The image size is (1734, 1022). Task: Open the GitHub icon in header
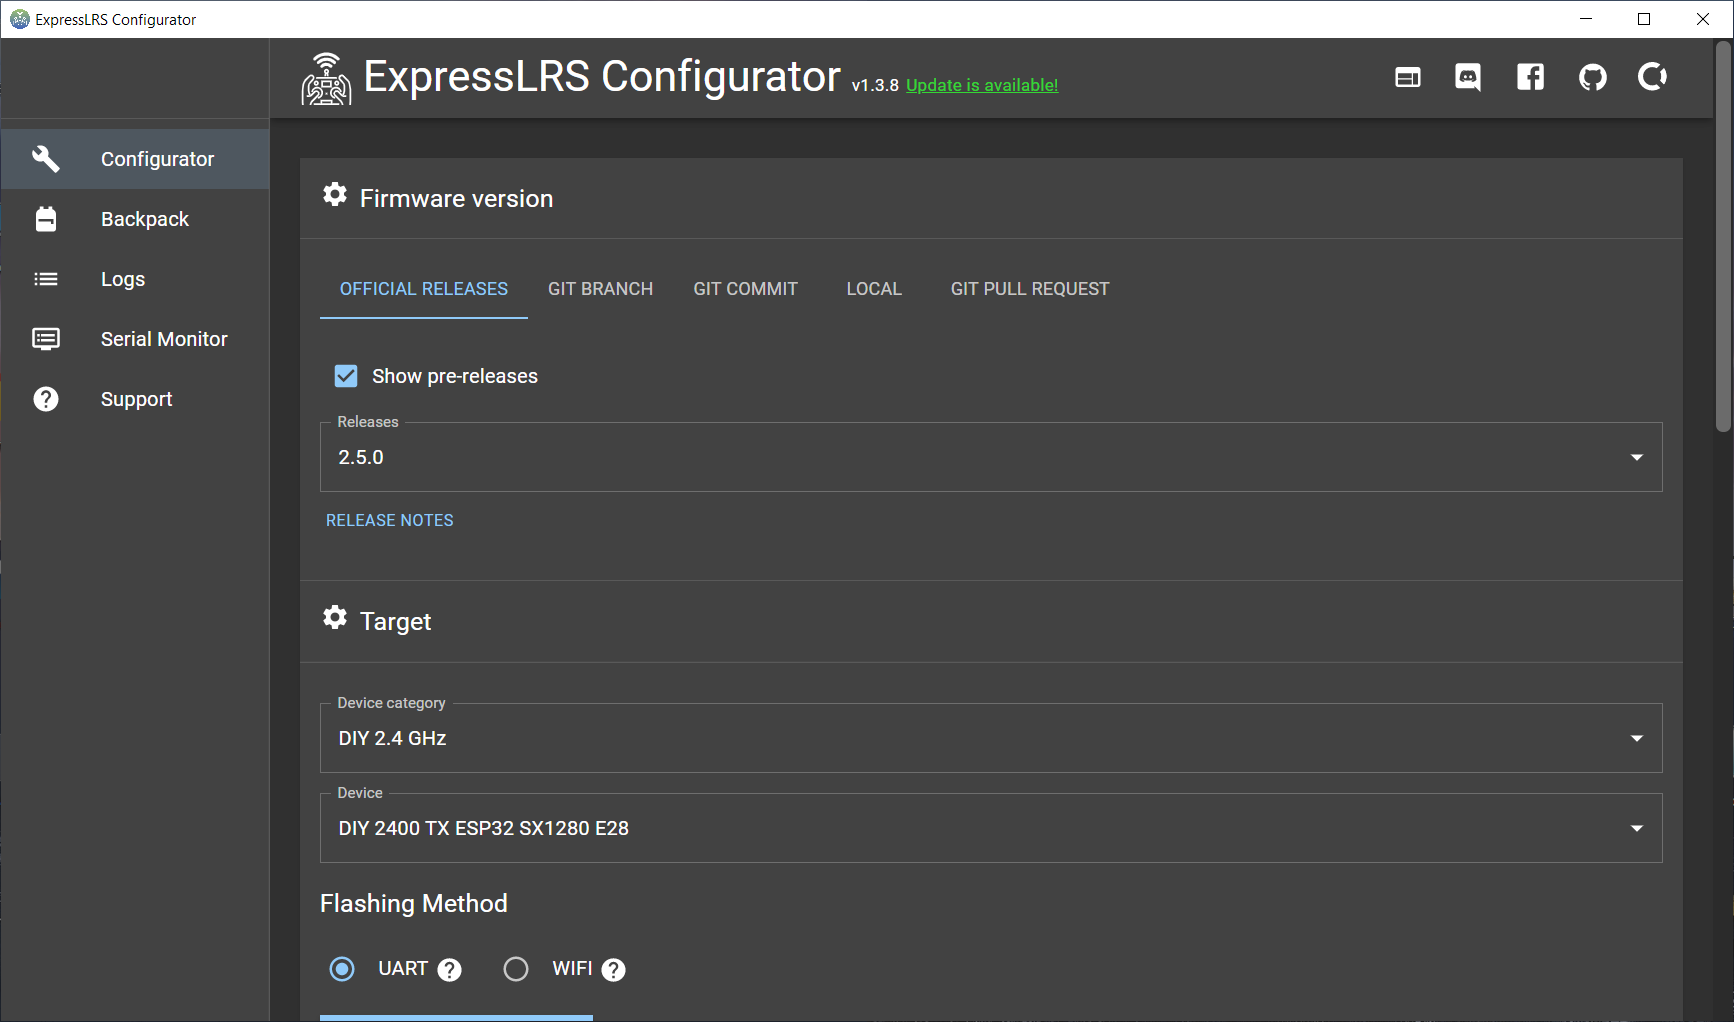(1592, 77)
